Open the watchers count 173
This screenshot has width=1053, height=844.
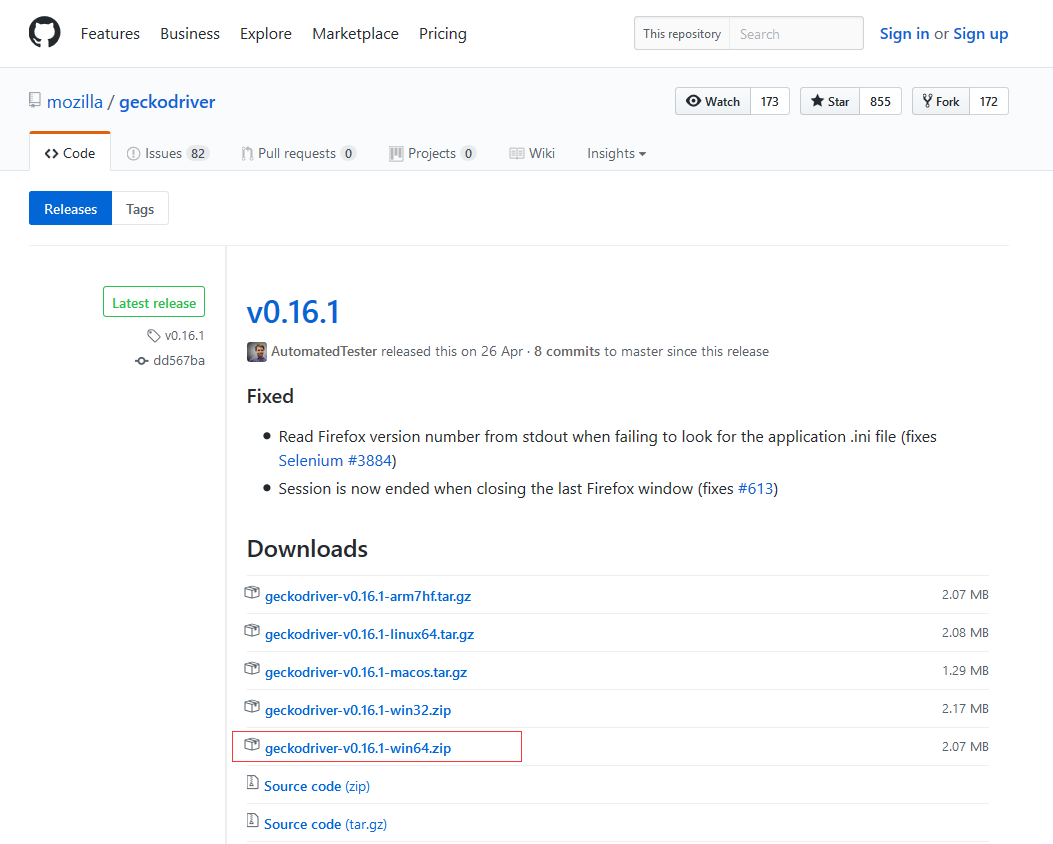coord(770,101)
